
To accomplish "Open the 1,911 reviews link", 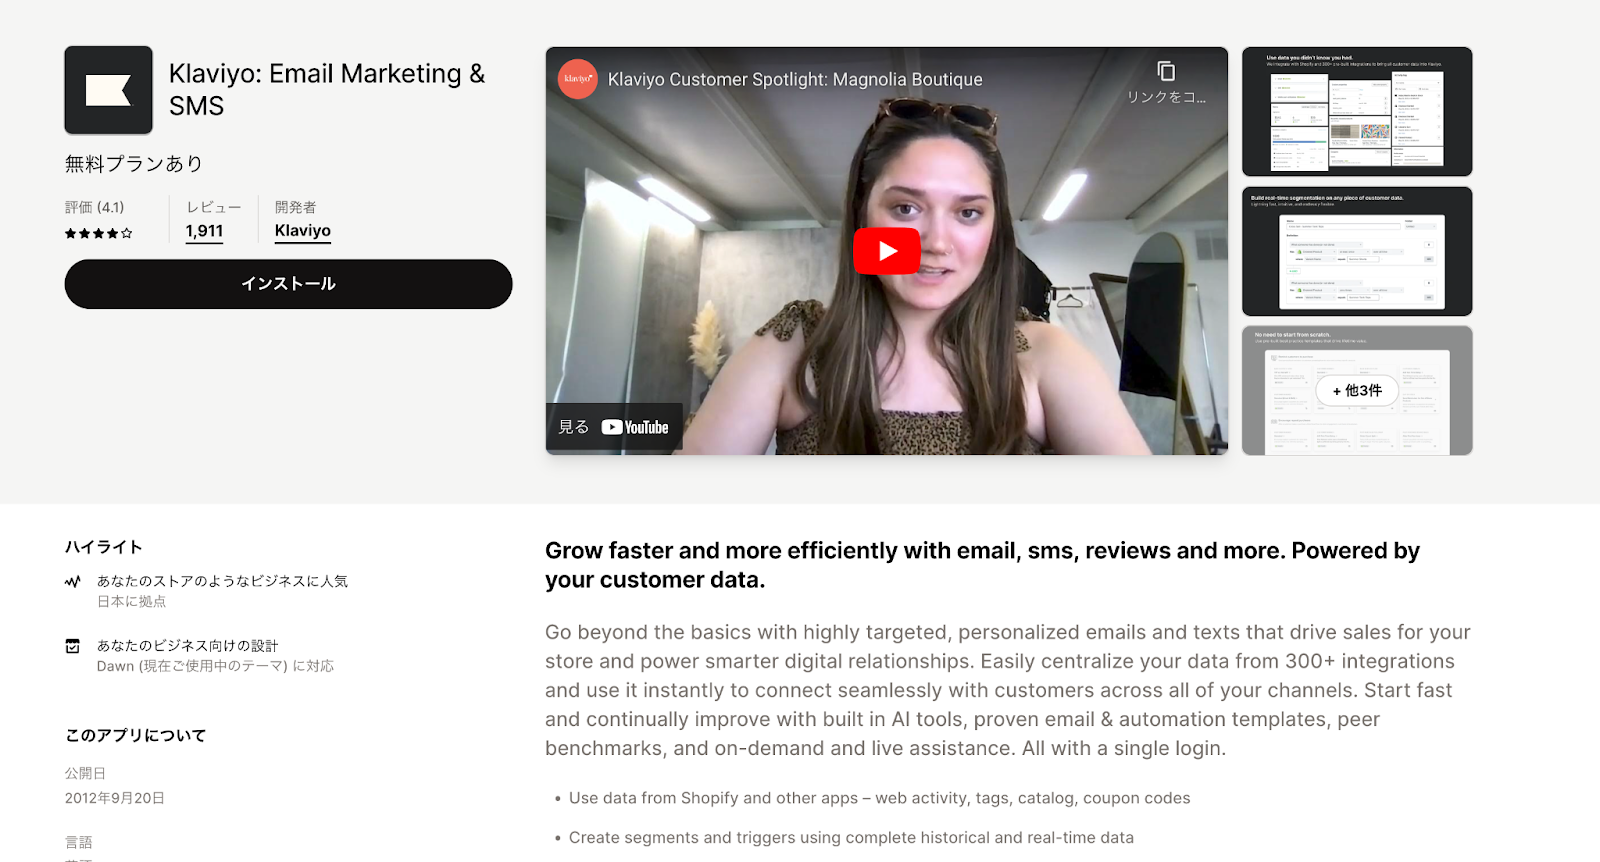I will coord(204,231).
